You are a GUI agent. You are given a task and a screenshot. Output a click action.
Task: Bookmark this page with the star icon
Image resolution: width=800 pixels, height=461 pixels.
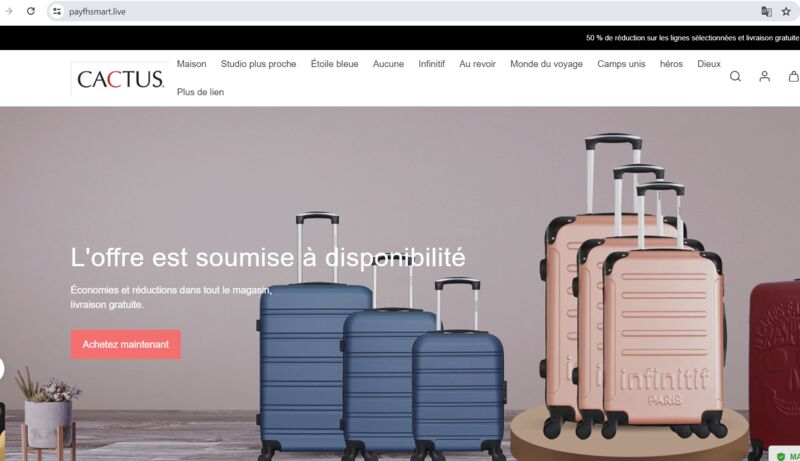point(786,11)
